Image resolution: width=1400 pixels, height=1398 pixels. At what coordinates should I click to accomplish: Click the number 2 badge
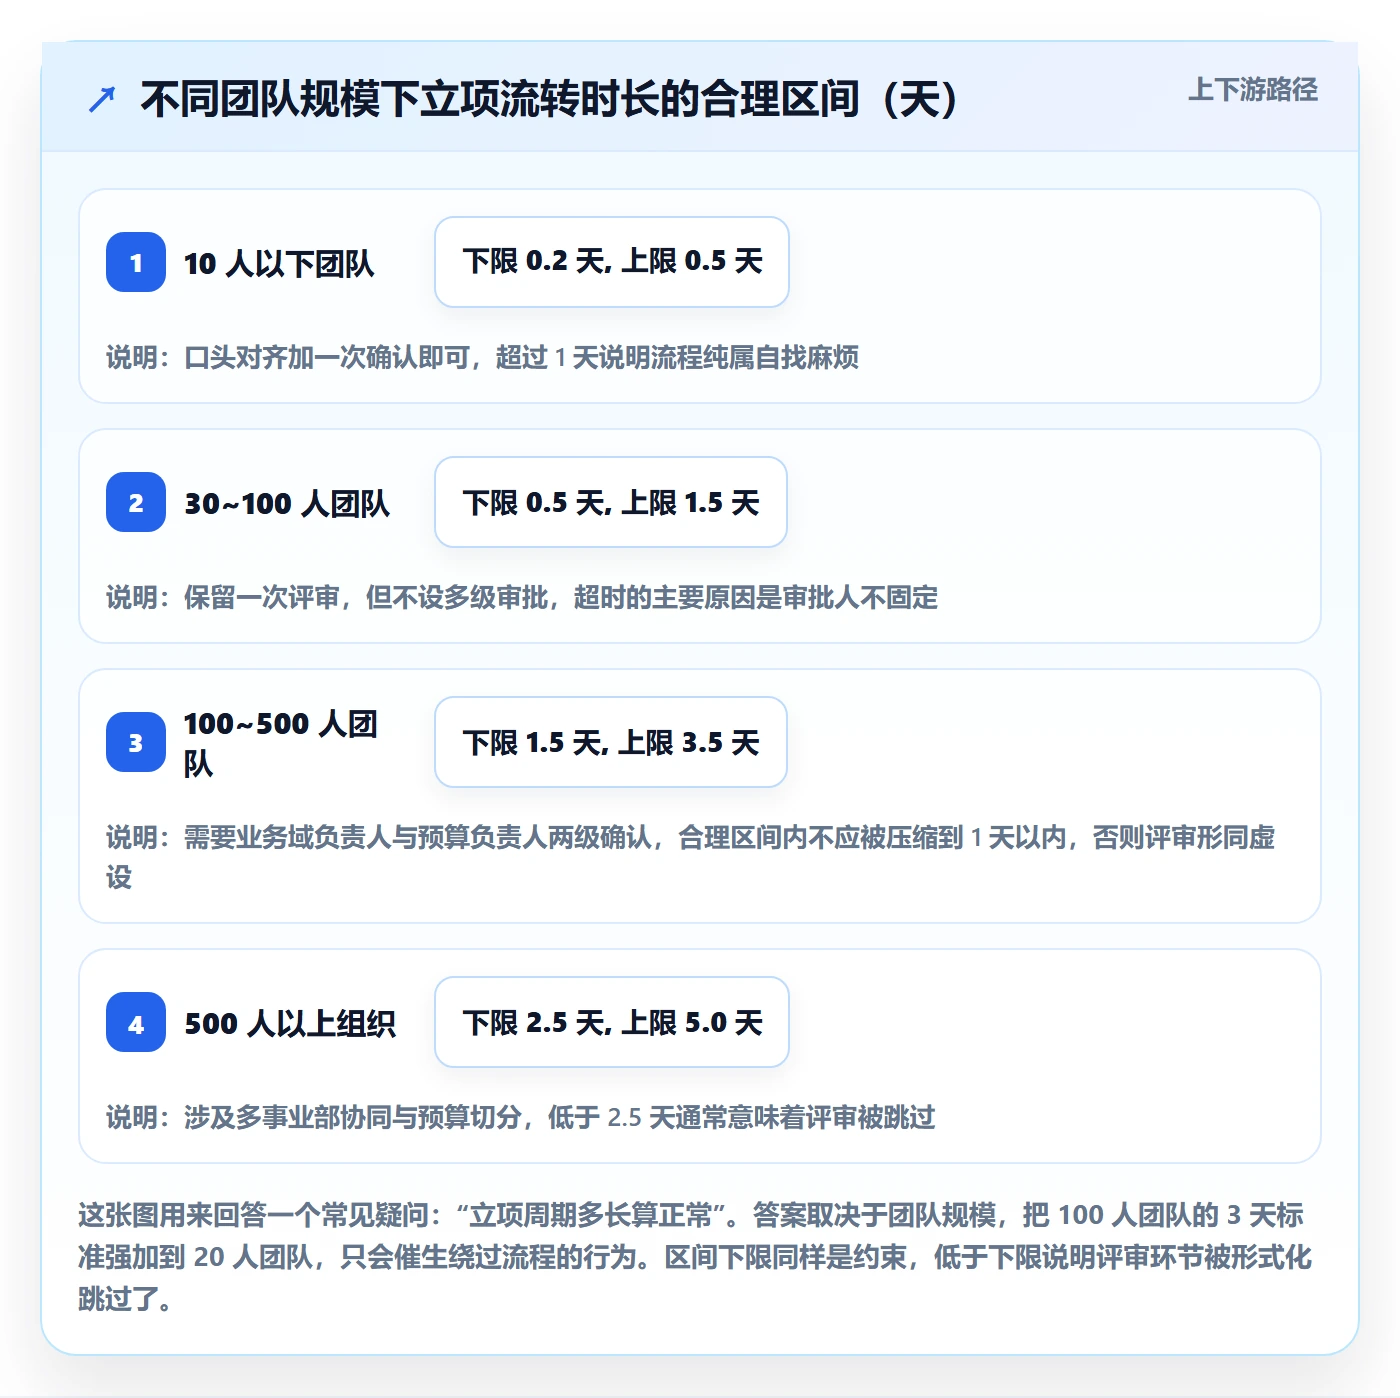pyautogui.click(x=136, y=502)
